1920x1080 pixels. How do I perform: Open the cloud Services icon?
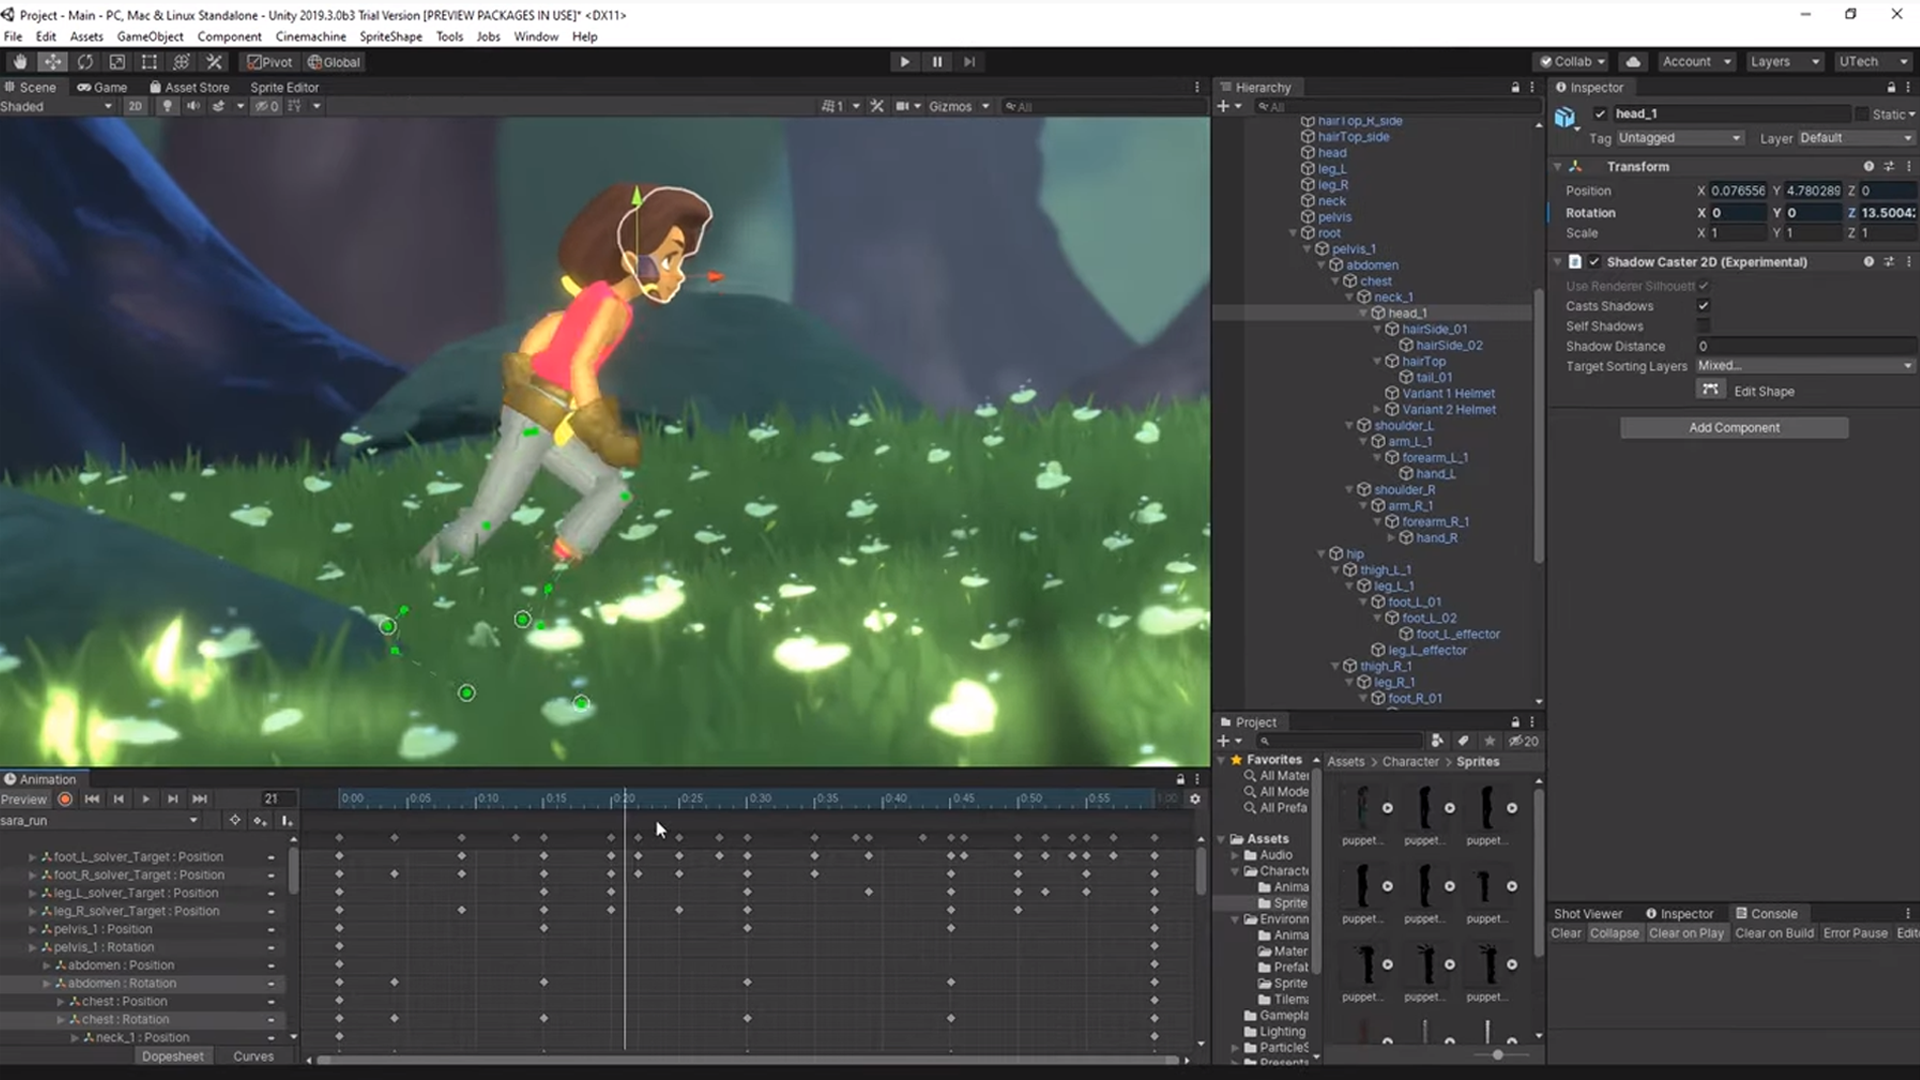tap(1633, 62)
